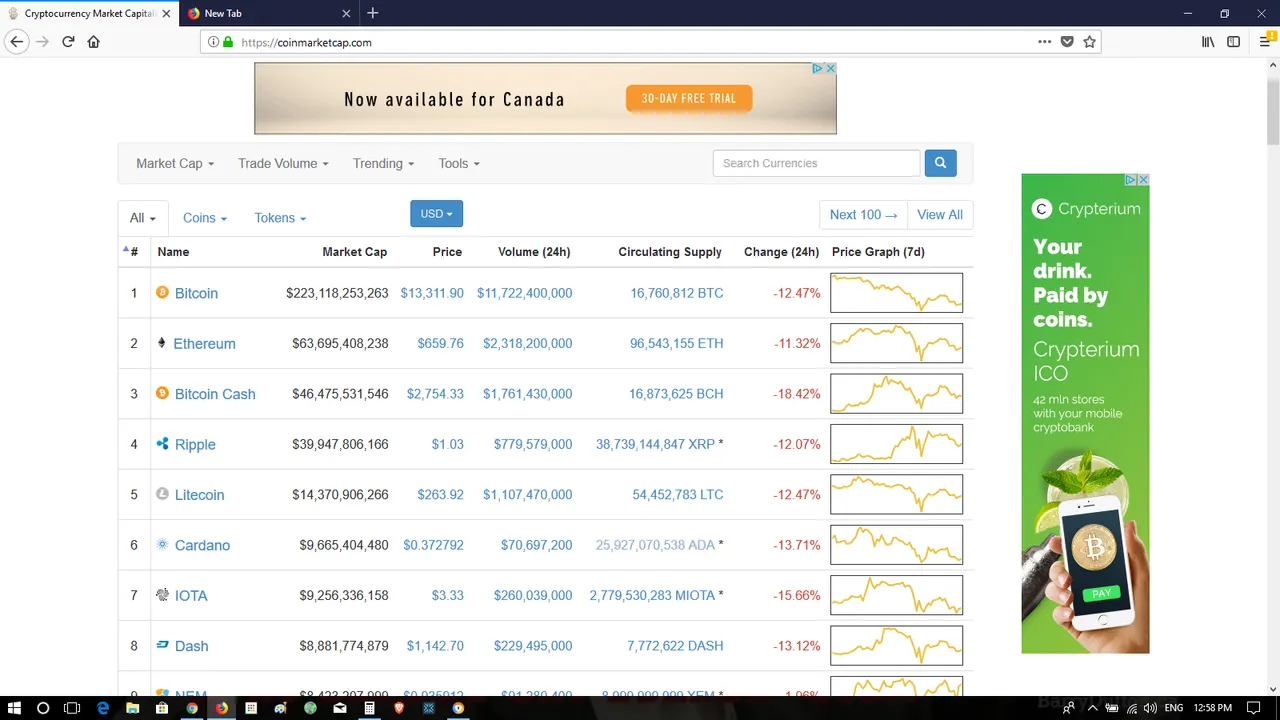Sort table by Market Cap header
The image size is (1280, 720).
354,252
